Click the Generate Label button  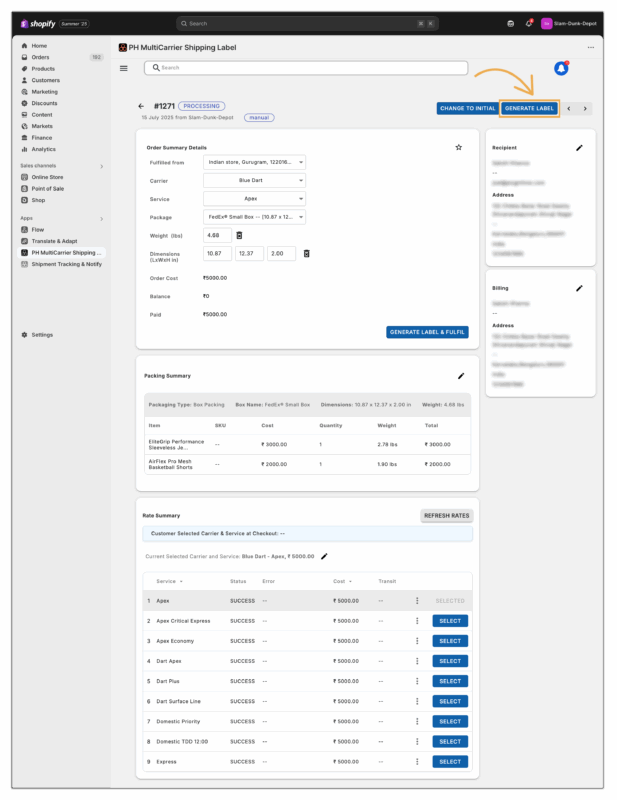click(529, 108)
